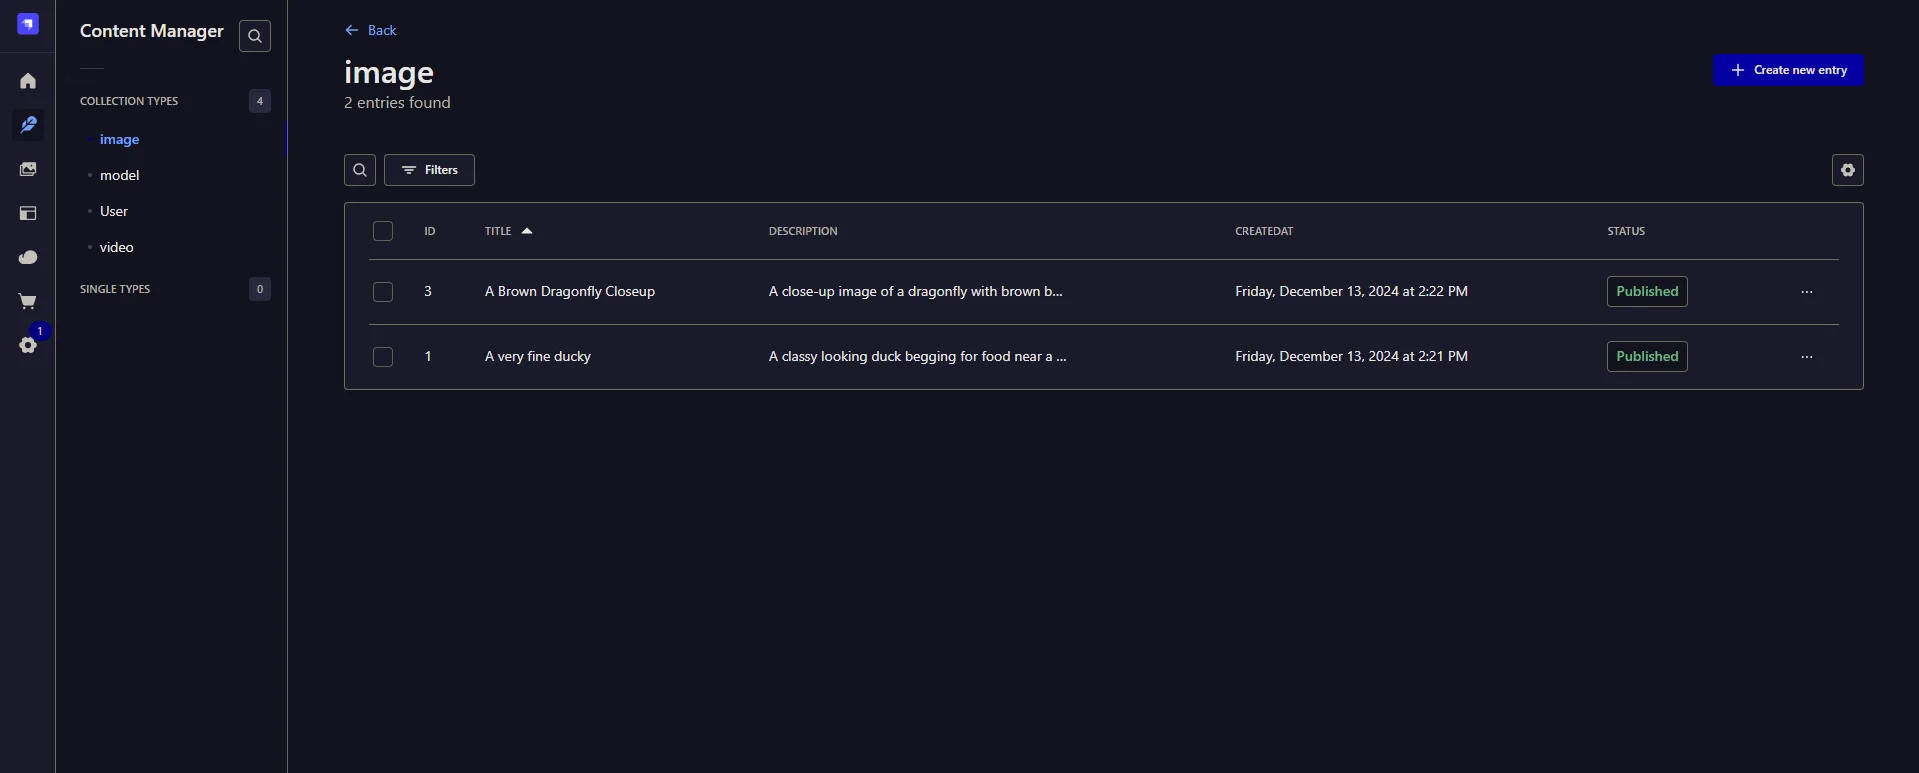This screenshot has height=773, width=1919.
Task: Open the list view settings cog
Action: 1847,170
